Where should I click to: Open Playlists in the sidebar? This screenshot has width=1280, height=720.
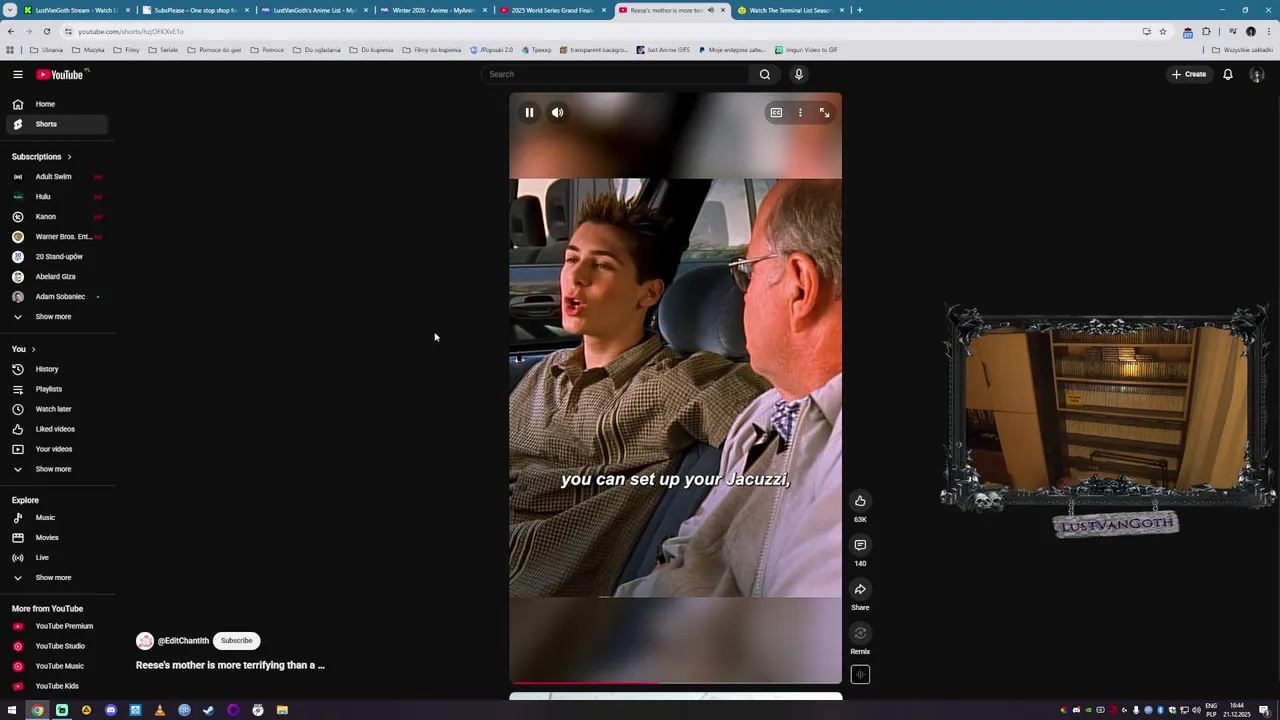[x=56, y=389]
